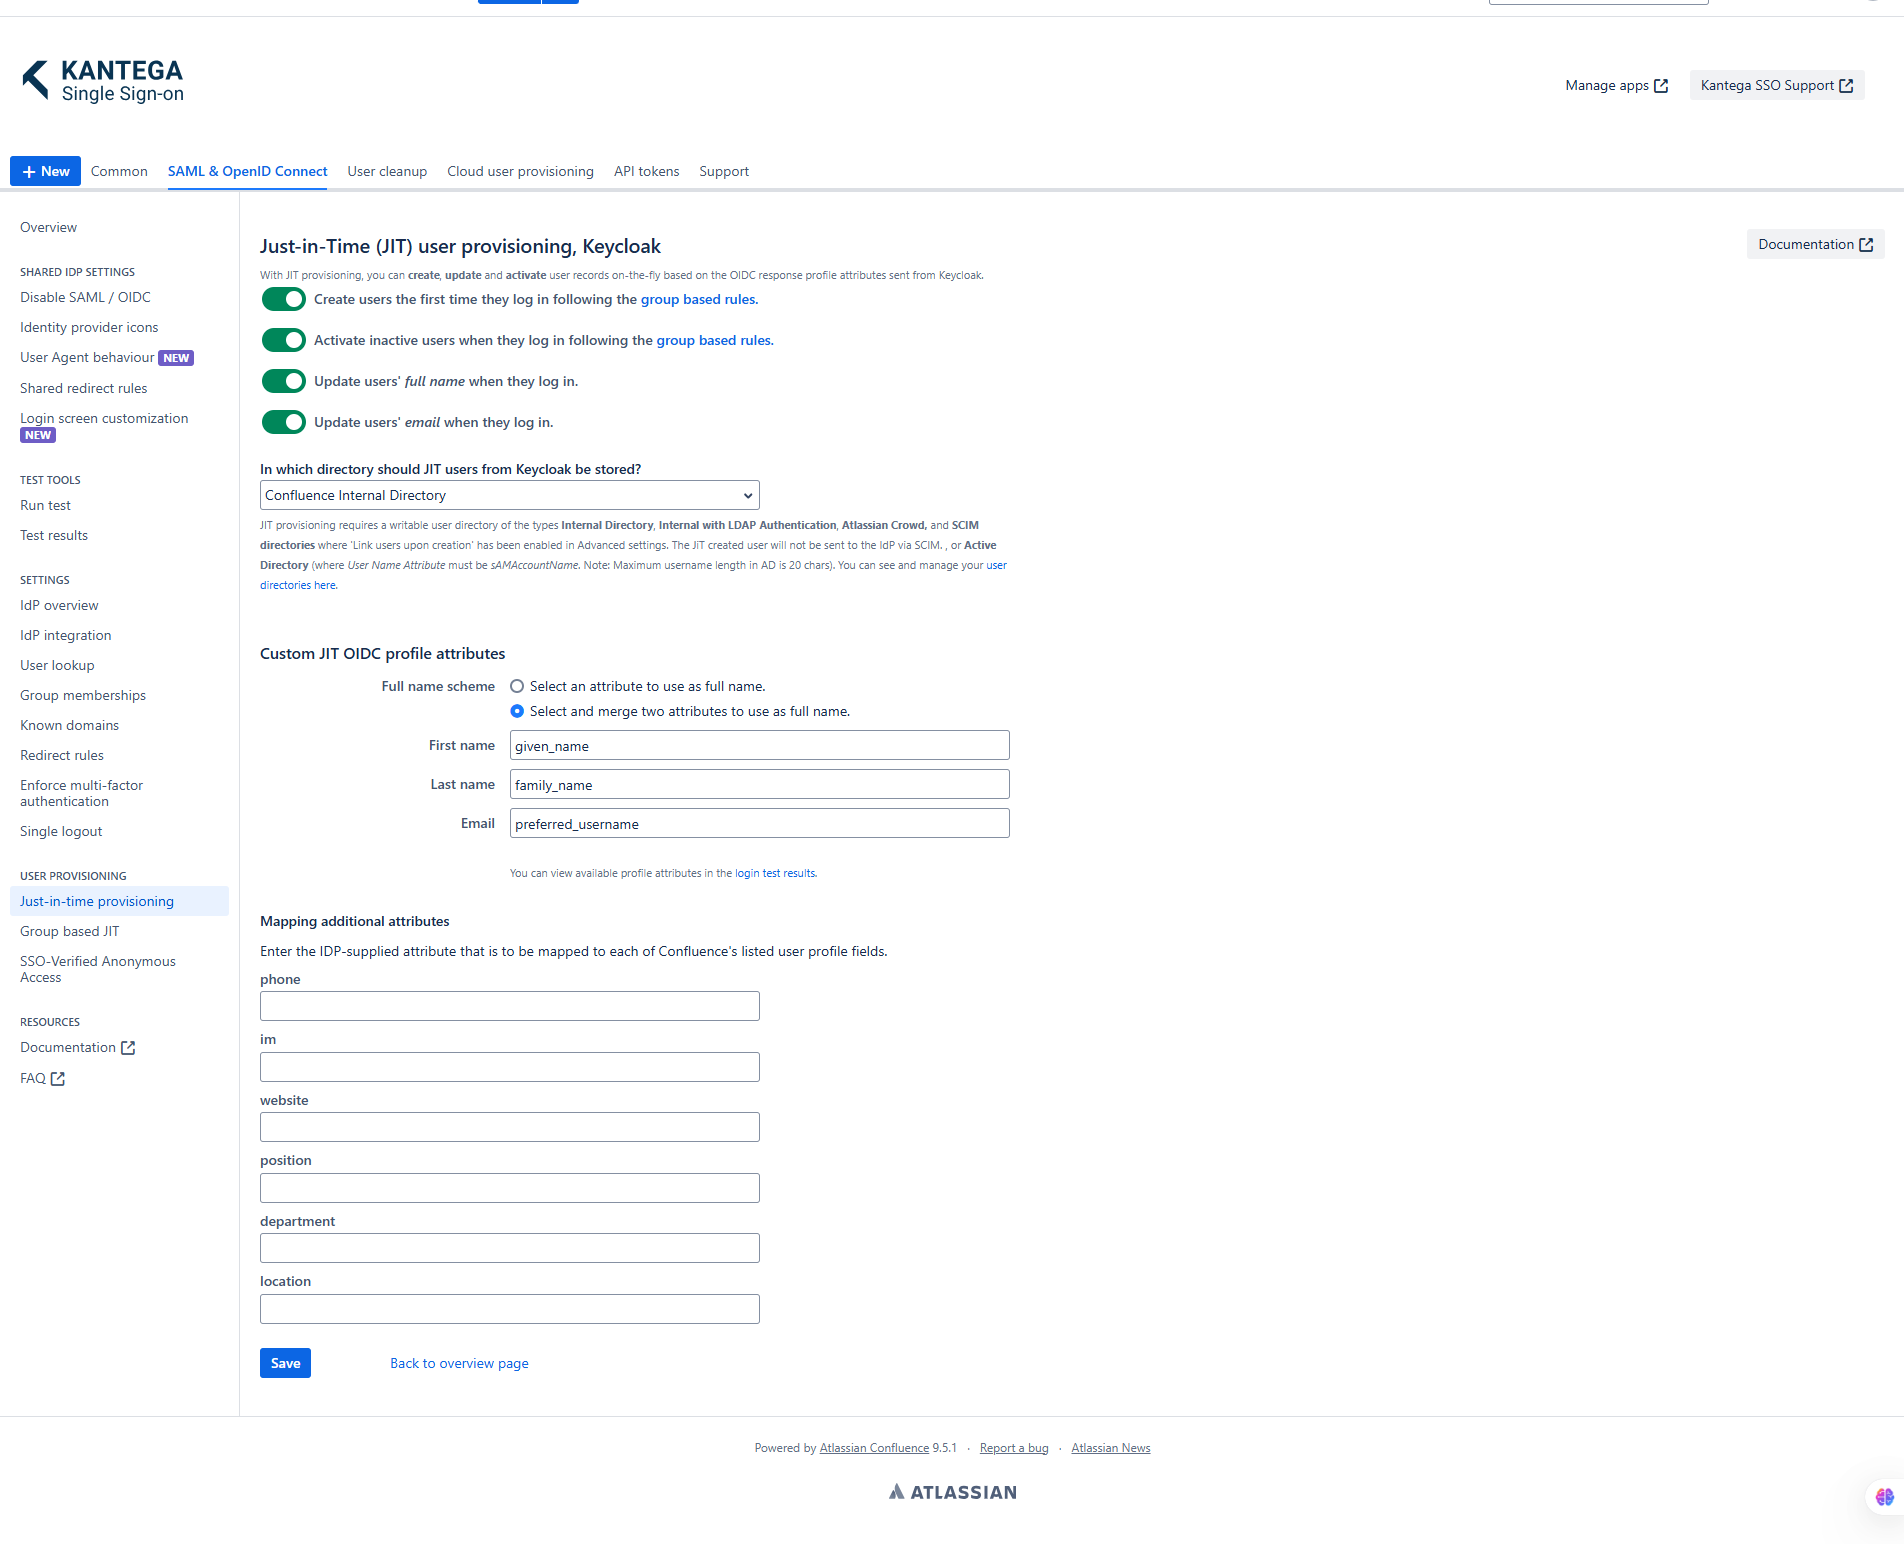Open Login screen customization in sidebar
This screenshot has width=1904, height=1544.
[104, 419]
